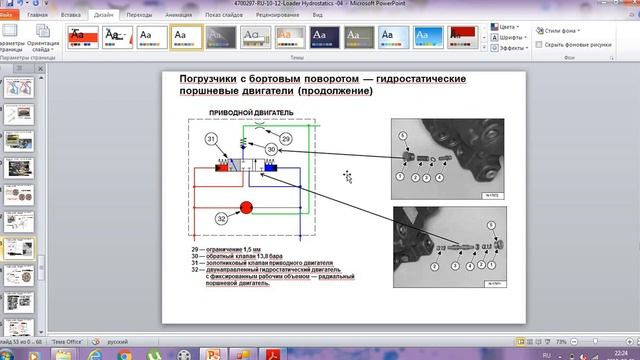
Task: Apply the dark navy blue theme
Action: click(324, 38)
